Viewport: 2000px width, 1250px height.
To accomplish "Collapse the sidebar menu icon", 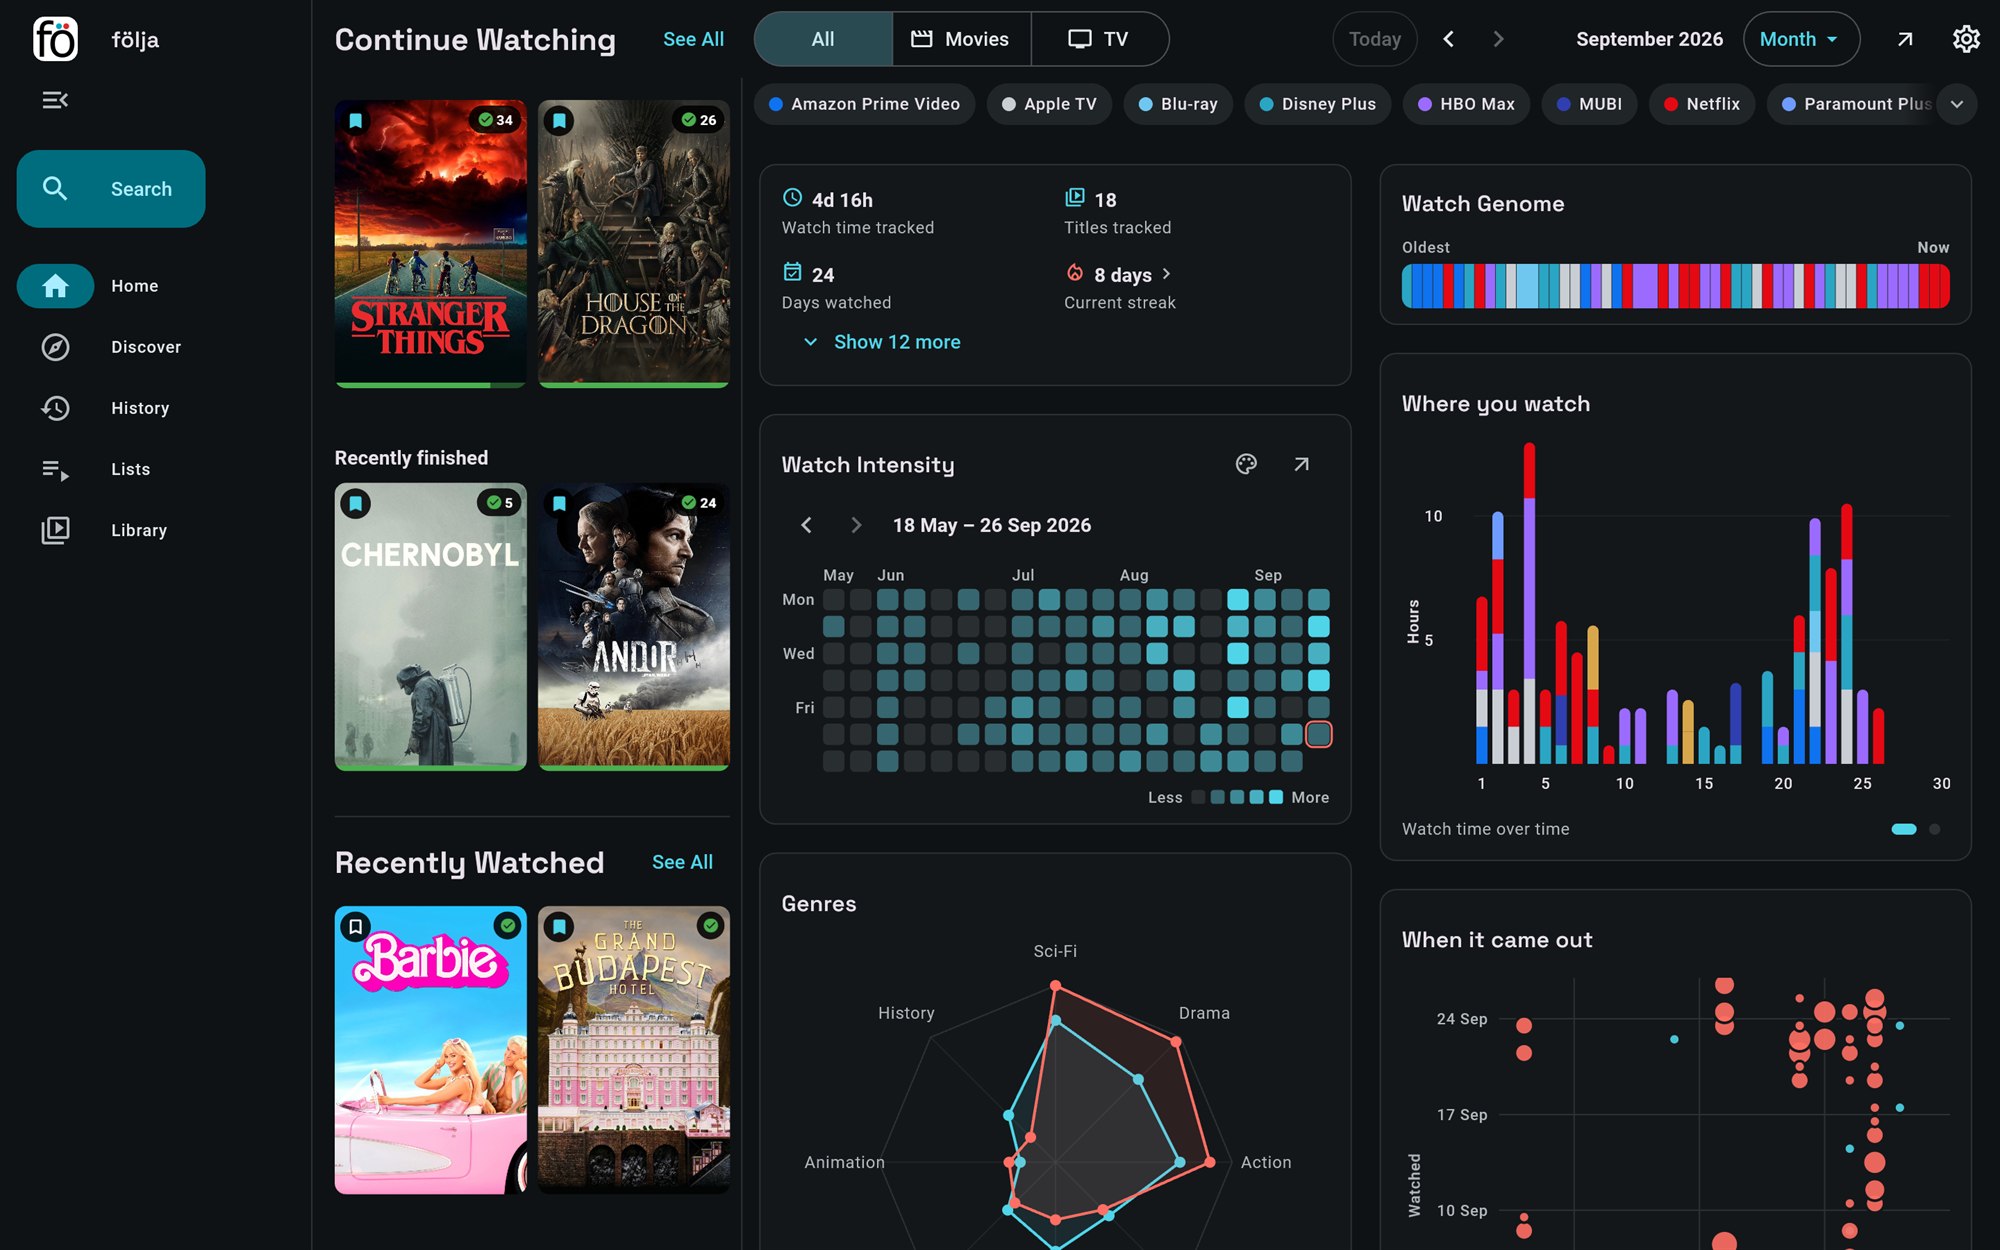I will [x=55, y=100].
